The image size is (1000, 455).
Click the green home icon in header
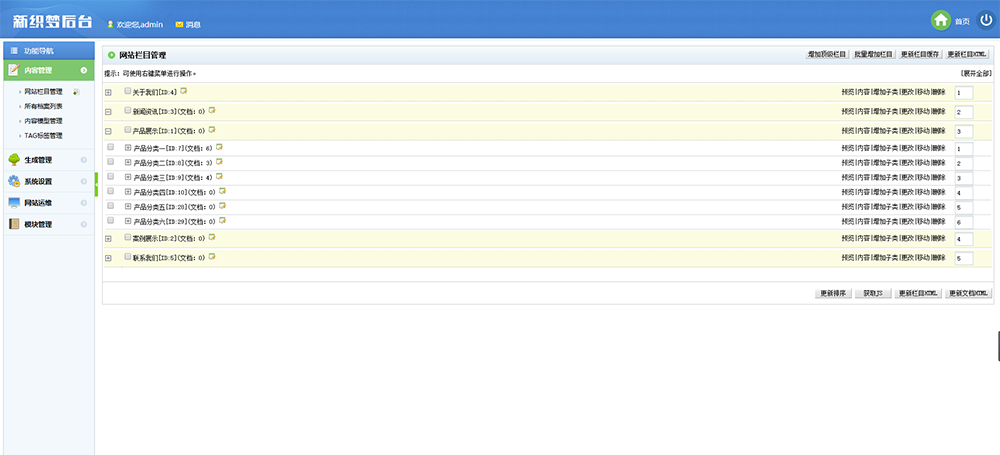pos(940,20)
